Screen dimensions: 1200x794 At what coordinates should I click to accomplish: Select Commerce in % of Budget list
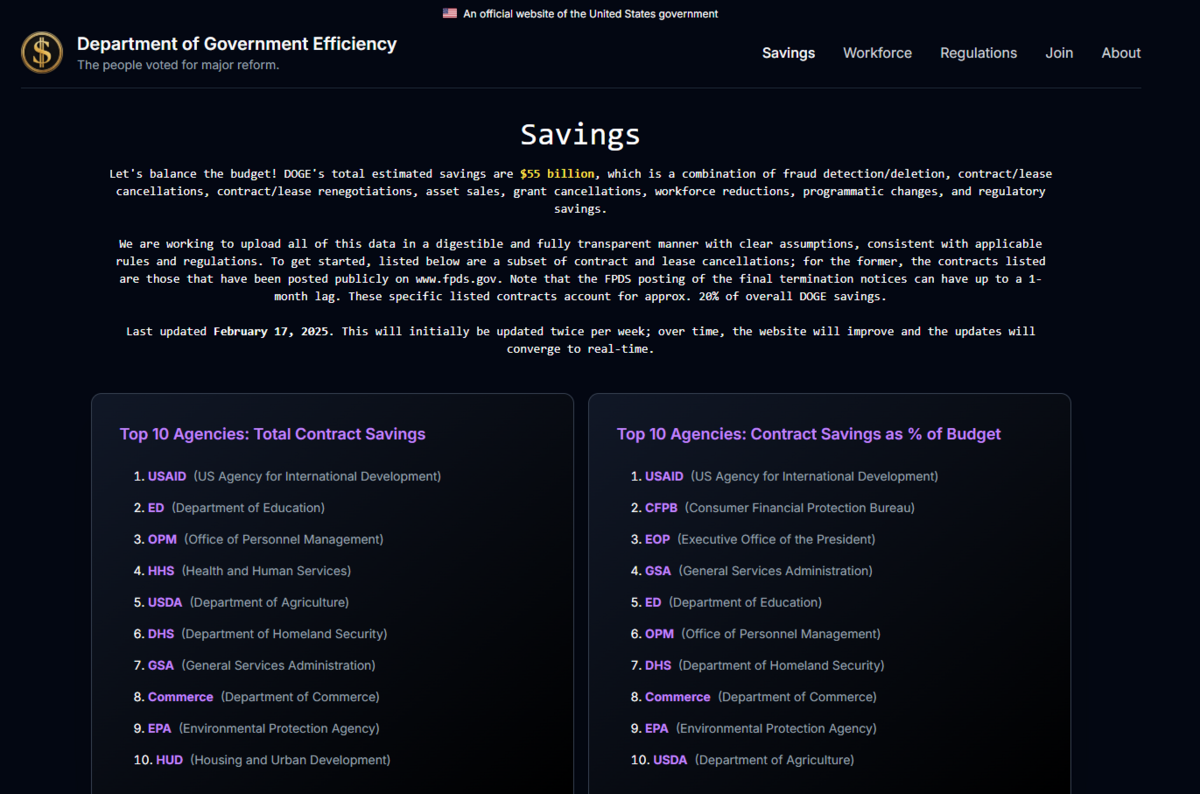678,697
